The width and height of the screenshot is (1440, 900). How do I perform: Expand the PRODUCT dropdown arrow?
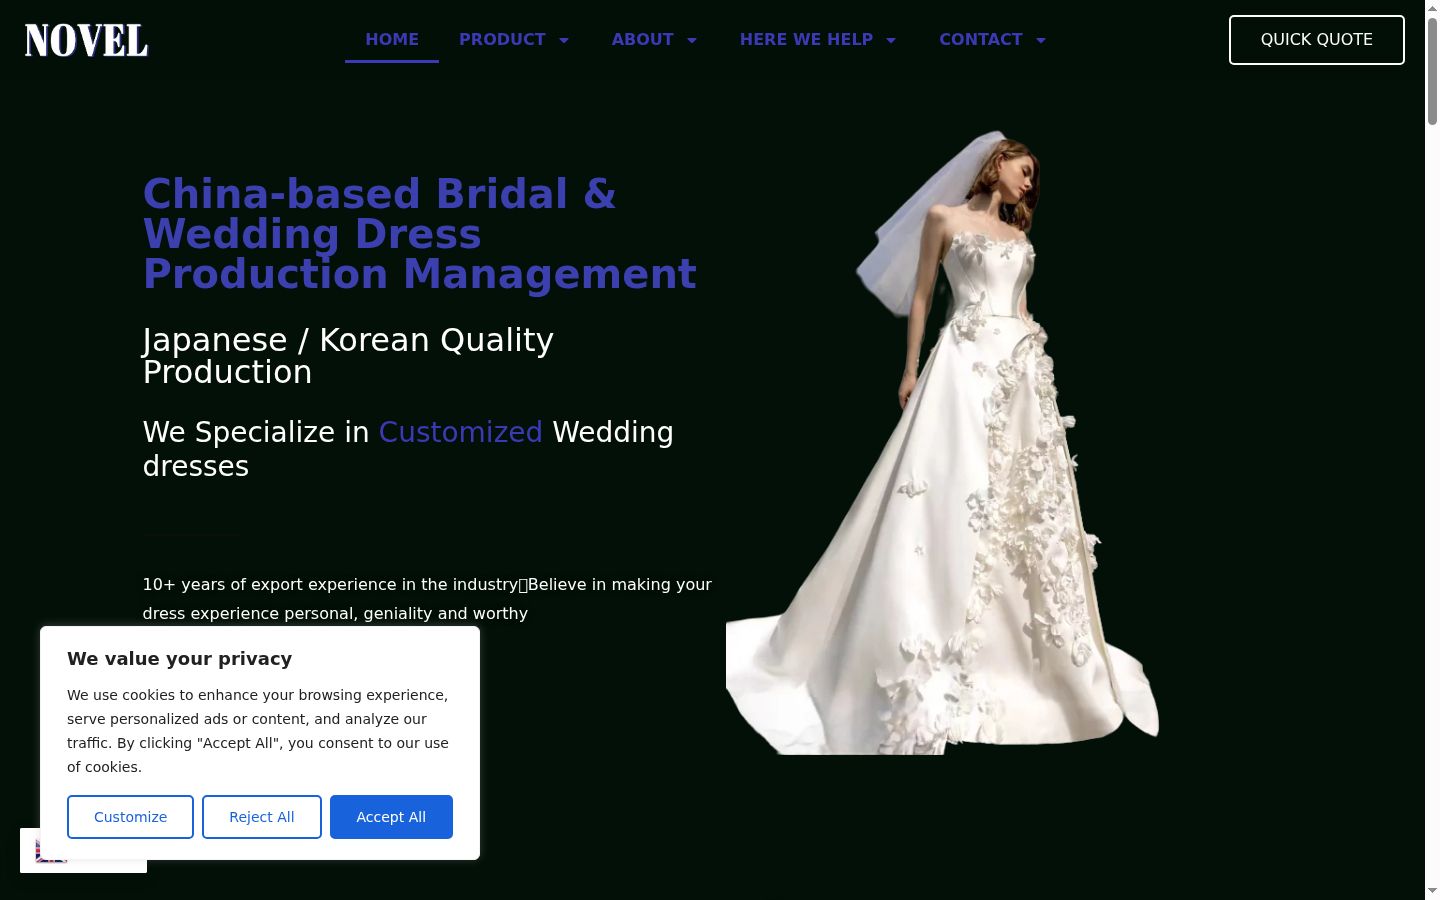(564, 40)
